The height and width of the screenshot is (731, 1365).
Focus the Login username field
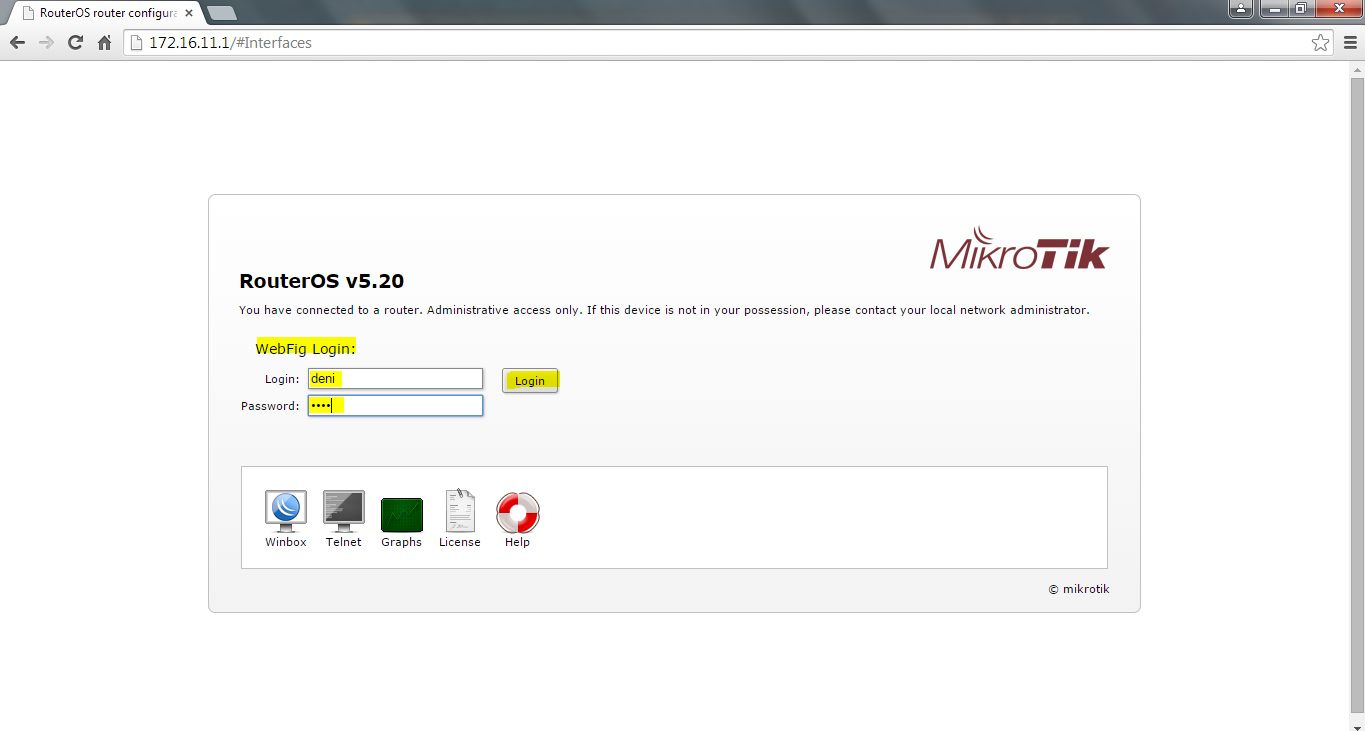click(395, 379)
